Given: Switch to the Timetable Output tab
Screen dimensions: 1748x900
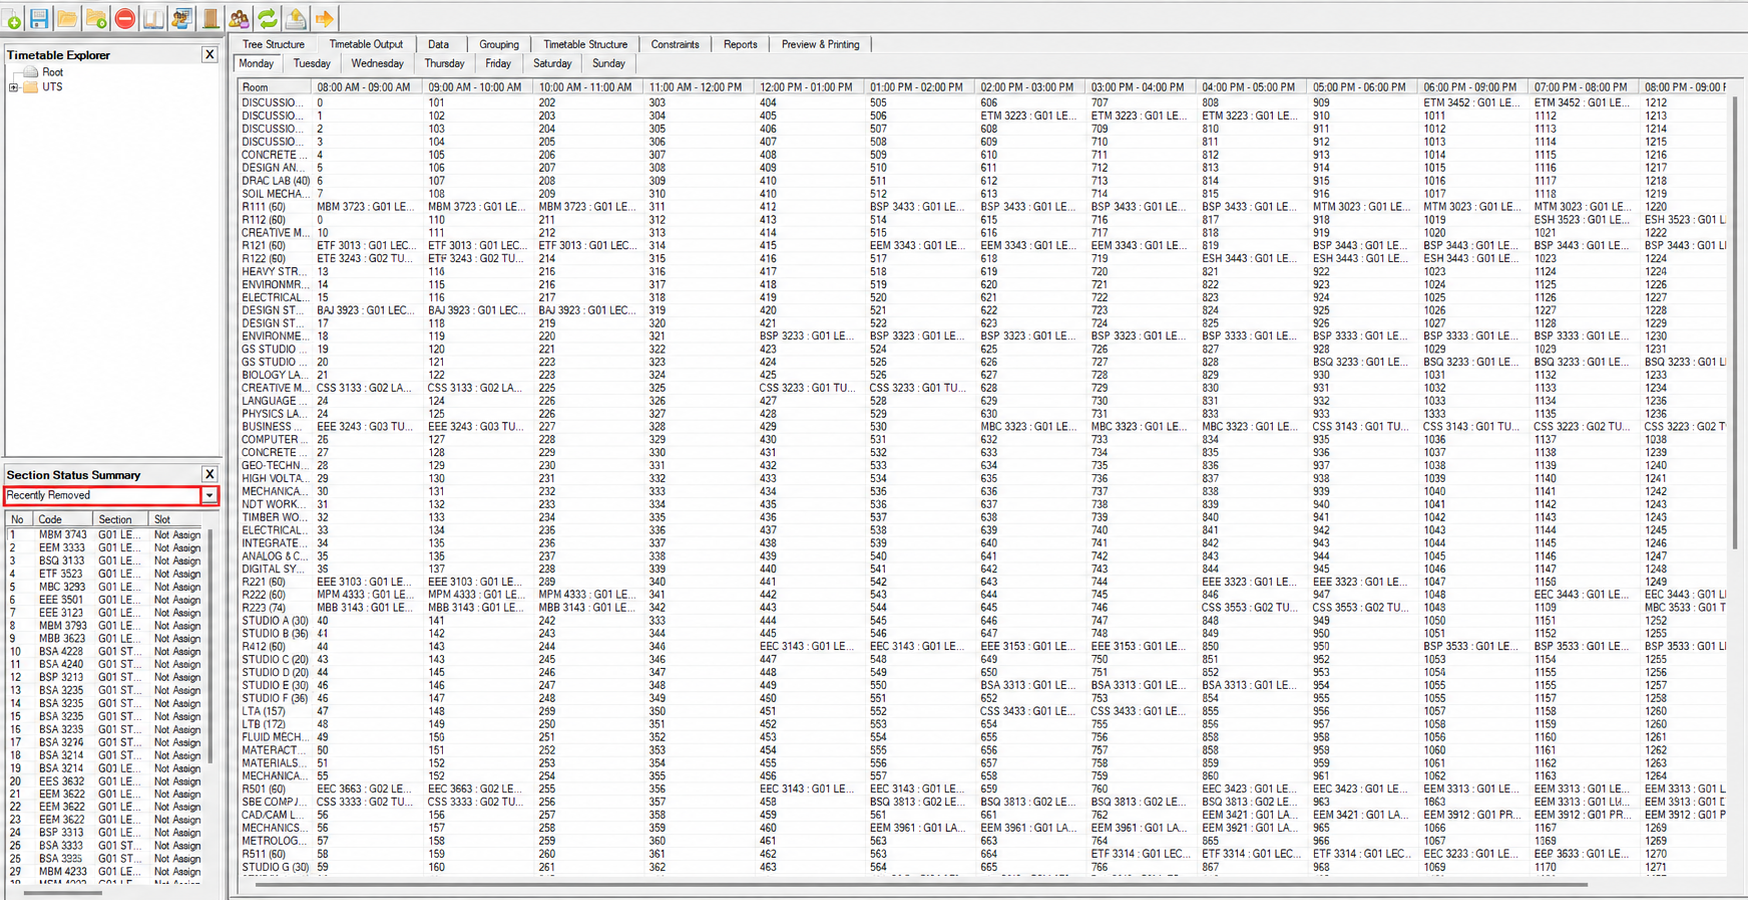Looking at the screenshot, I should coord(366,44).
